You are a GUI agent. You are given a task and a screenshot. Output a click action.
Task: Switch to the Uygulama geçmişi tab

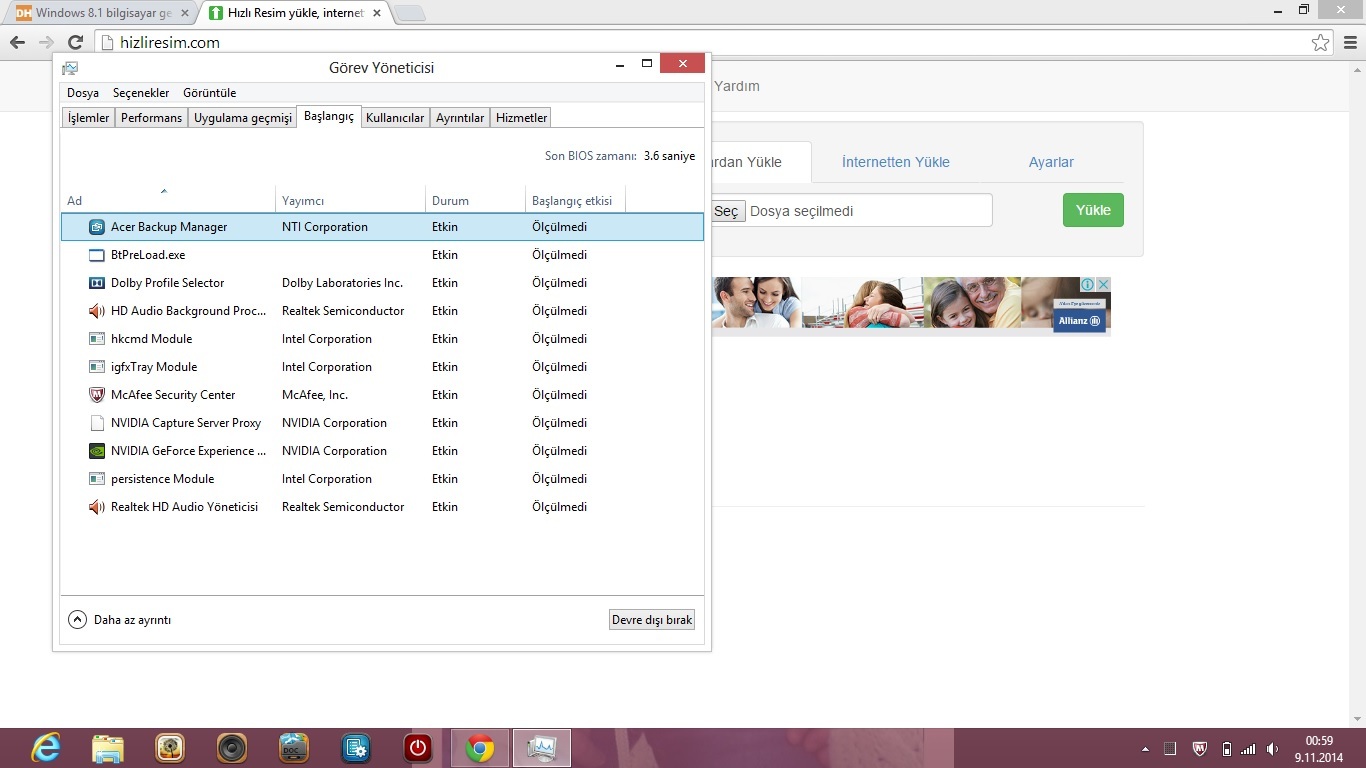[x=243, y=118]
